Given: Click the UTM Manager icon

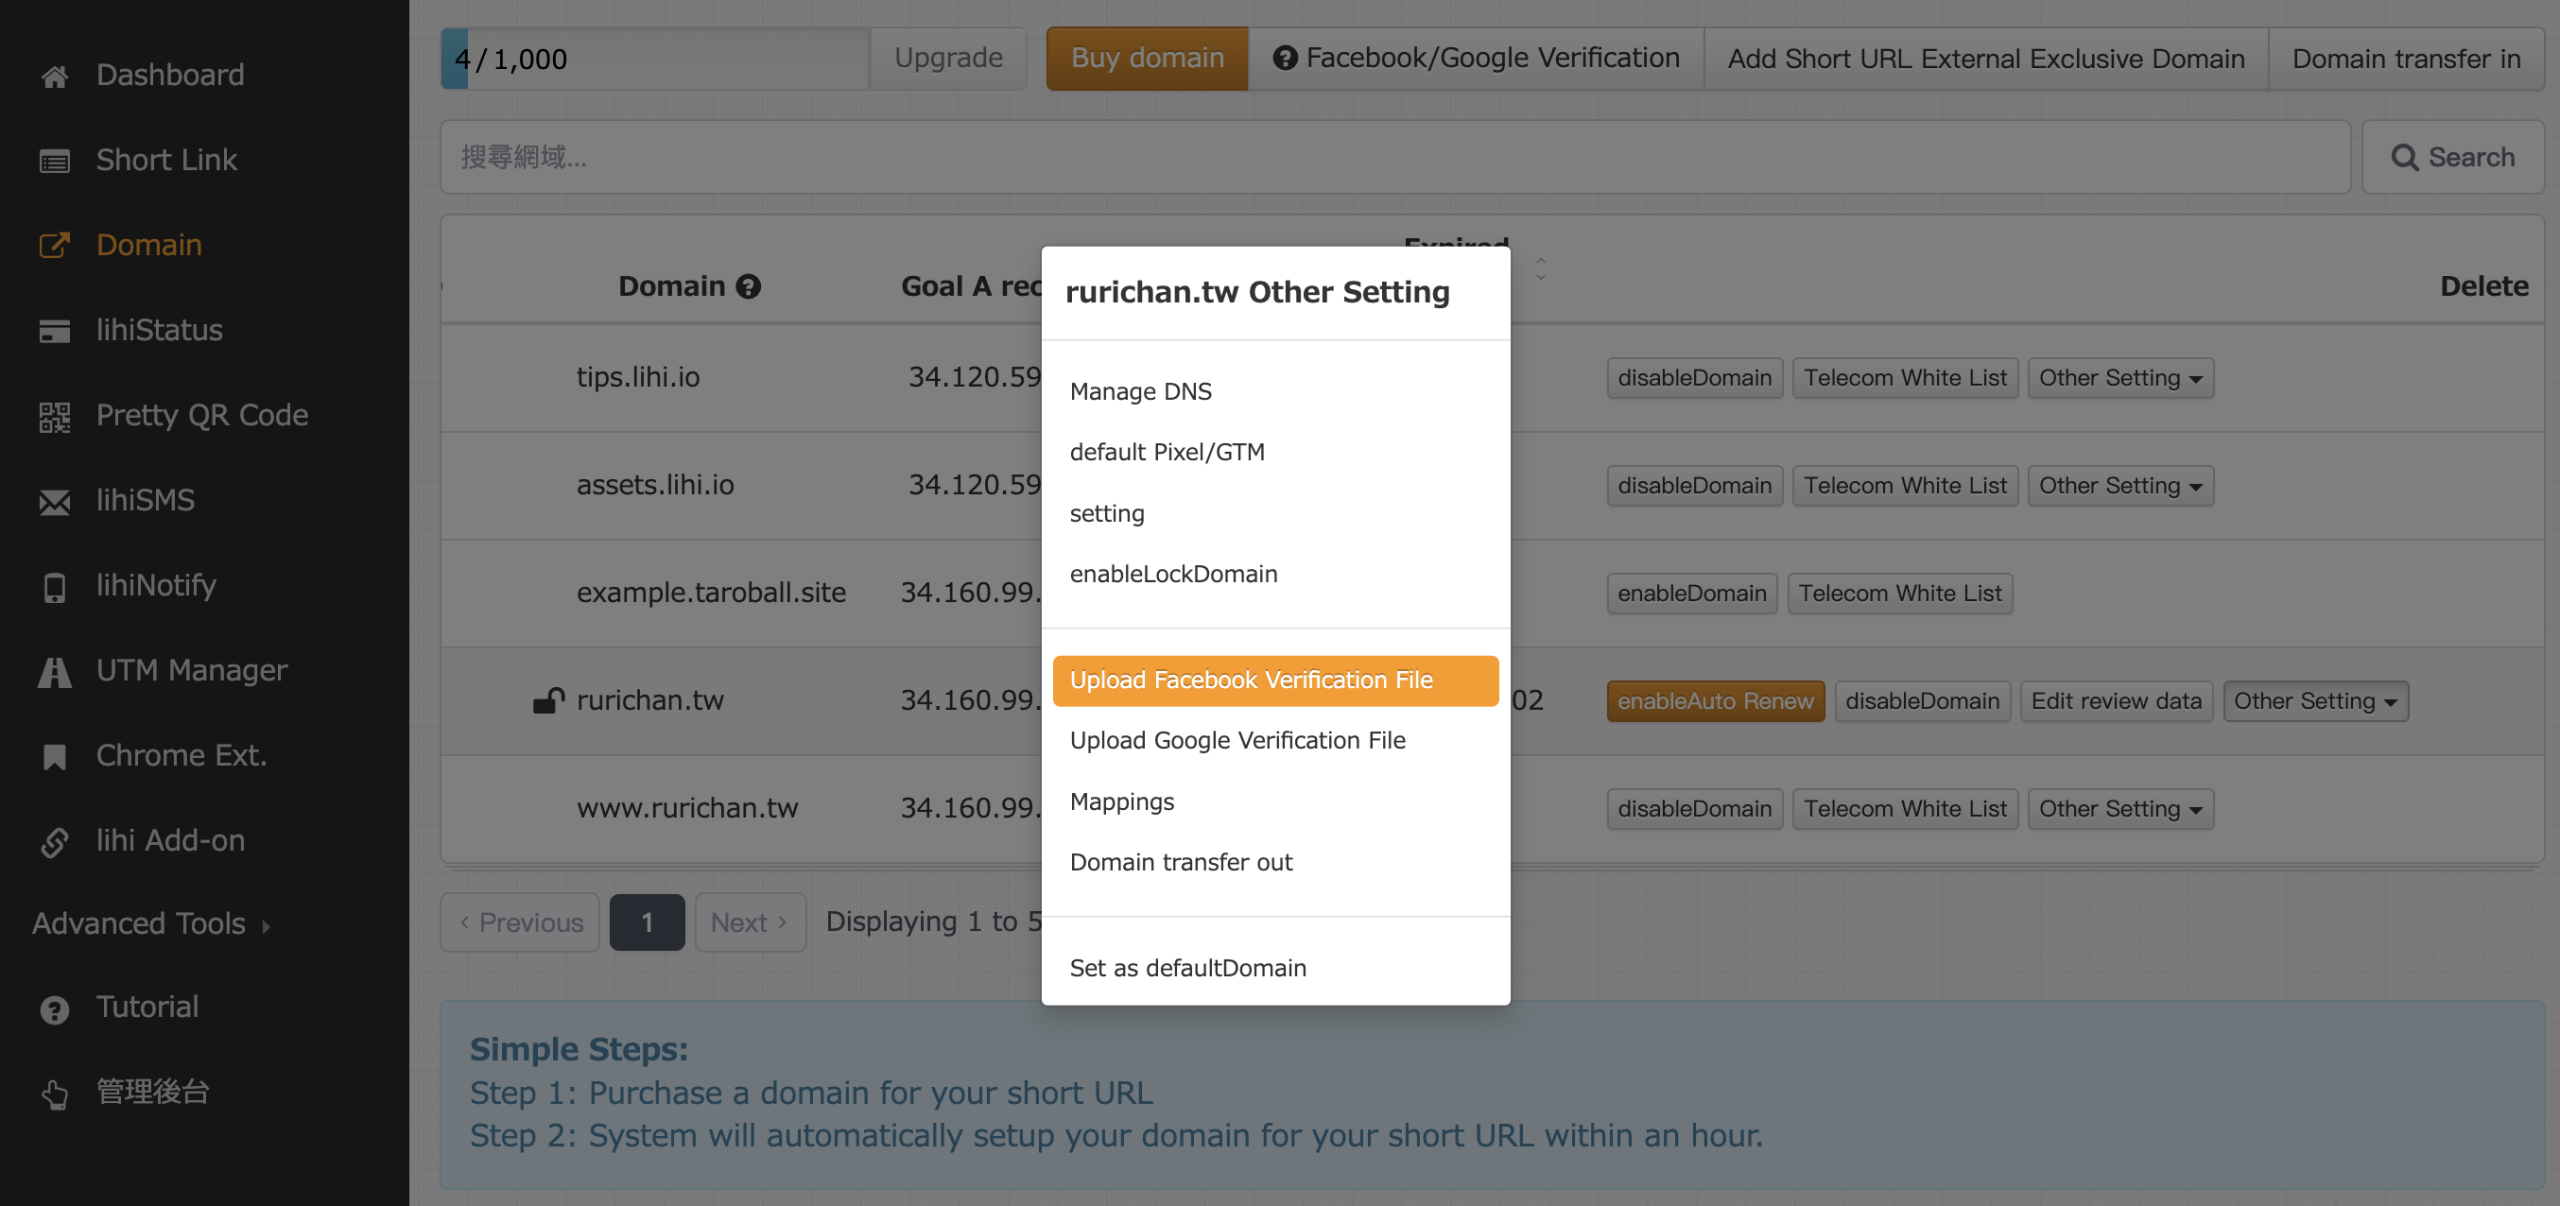Looking at the screenshot, I should (54, 671).
